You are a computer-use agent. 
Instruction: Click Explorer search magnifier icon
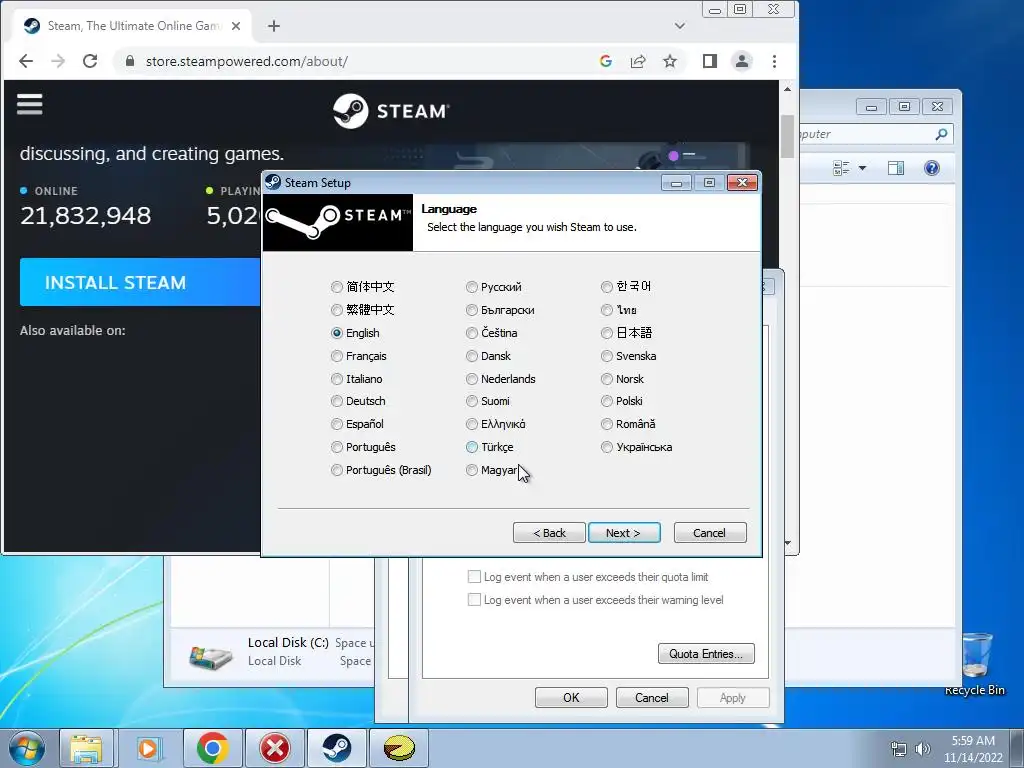point(941,134)
